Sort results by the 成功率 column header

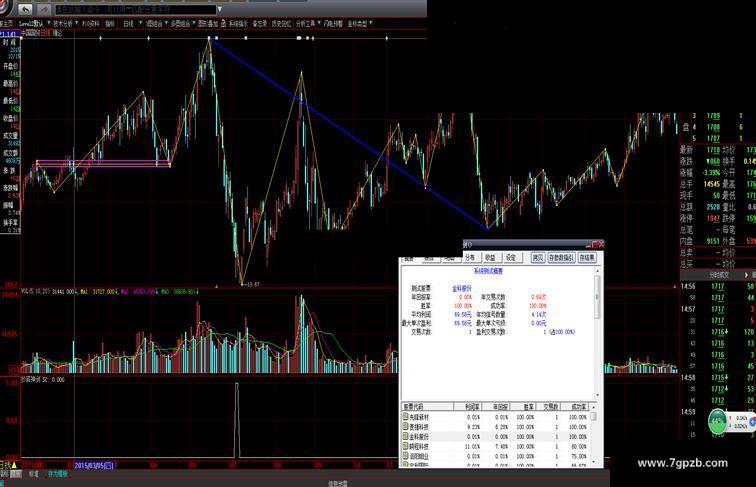pos(575,407)
